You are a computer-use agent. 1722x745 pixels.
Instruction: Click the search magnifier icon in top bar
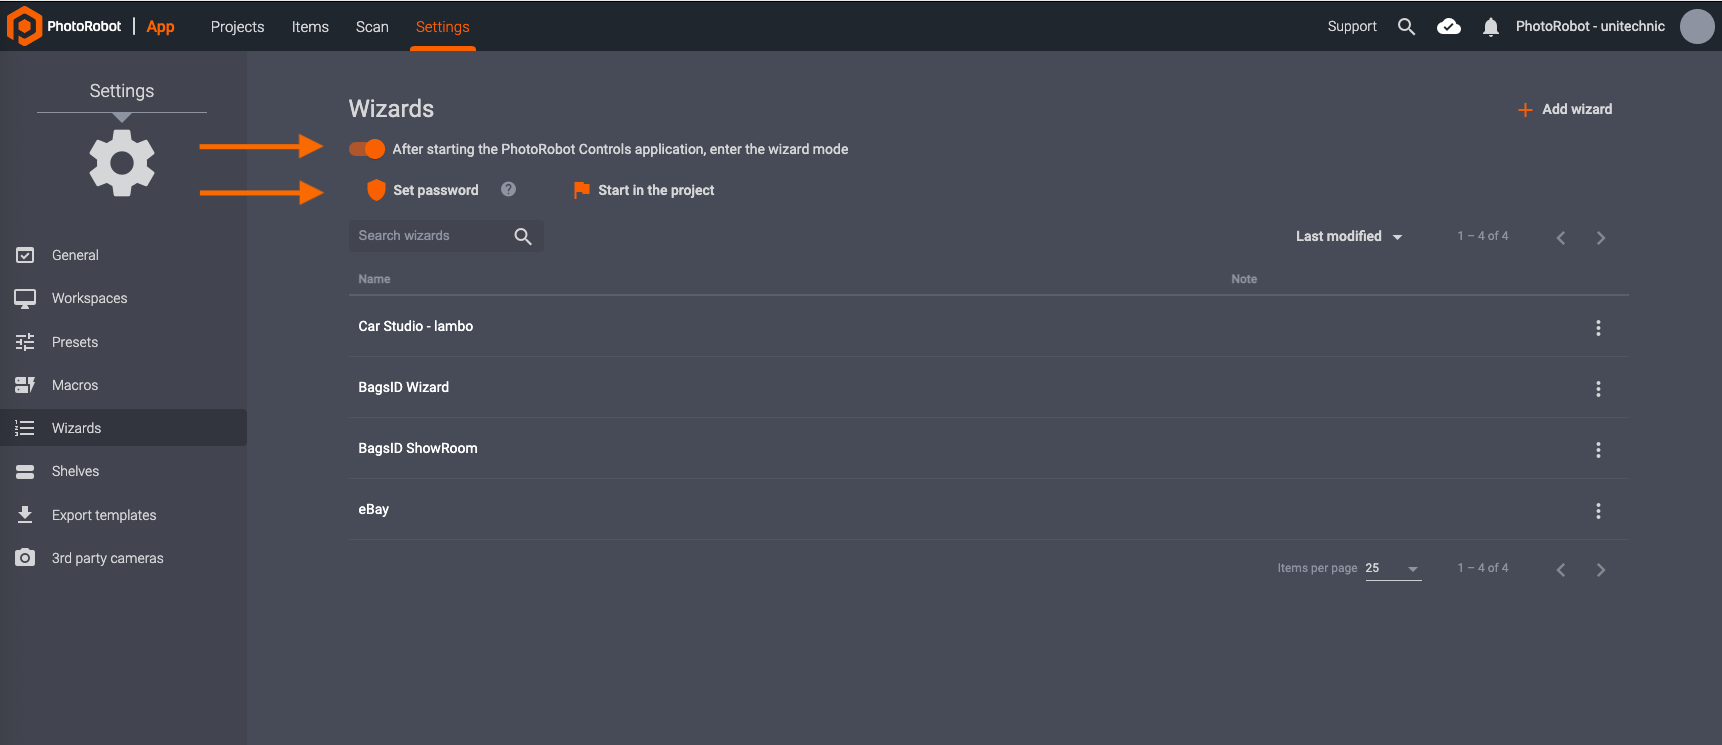tap(1406, 27)
